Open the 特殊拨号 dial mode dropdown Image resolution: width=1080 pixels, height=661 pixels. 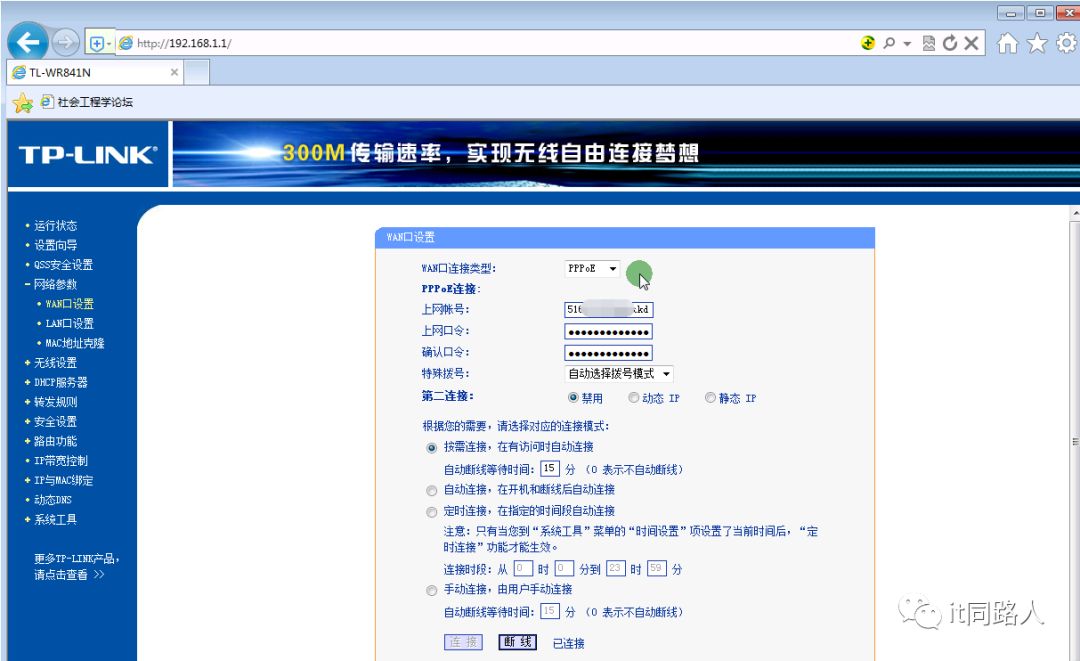click(619, 374)
